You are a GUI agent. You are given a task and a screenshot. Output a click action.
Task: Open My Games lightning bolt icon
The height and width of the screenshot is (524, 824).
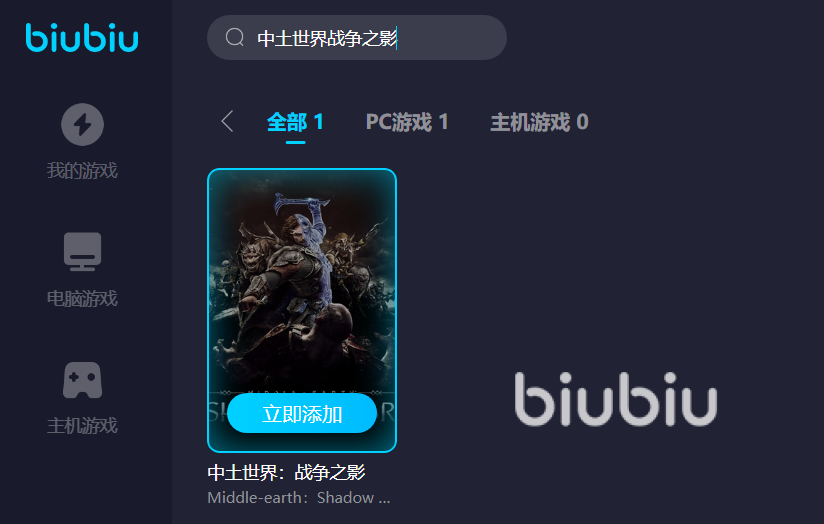[83, 125]
